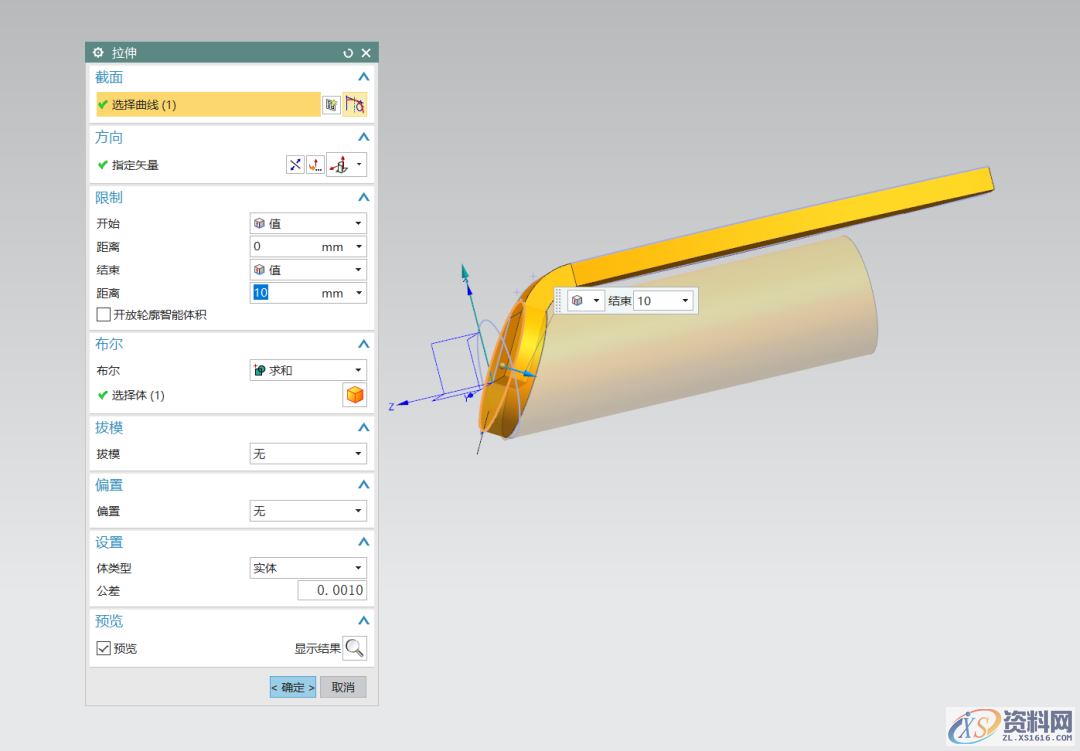Image resolution: width=1080 pixels, height=751 pixels.
Task: Open the 拔模 draft dropdown
Action: tap(308, 454)
